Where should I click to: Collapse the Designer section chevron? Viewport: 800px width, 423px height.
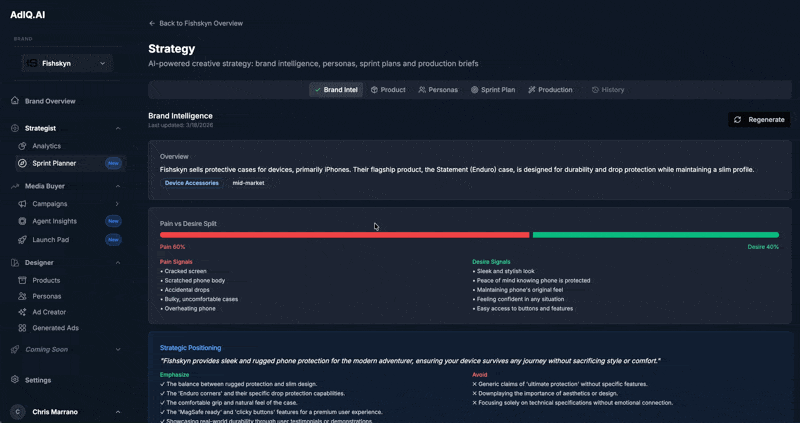pyautogui.click(x=118, y=263)
